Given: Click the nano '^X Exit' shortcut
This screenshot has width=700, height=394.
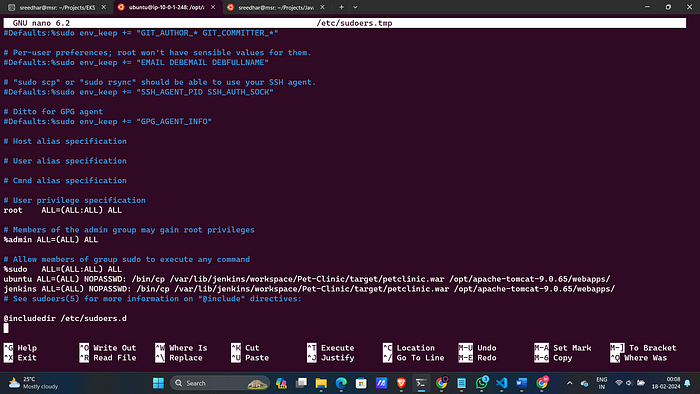Looking at the screenshot, I should pos(21,357).
